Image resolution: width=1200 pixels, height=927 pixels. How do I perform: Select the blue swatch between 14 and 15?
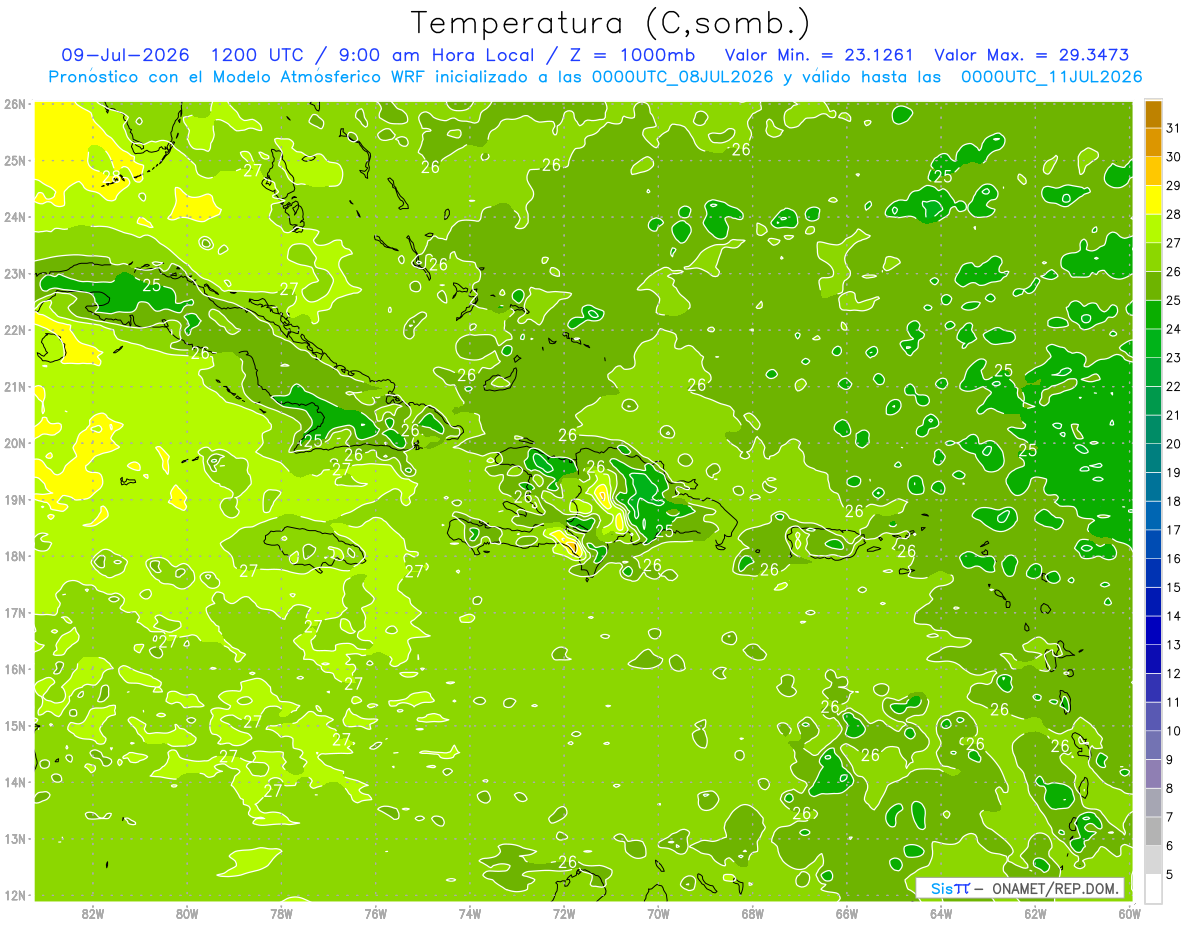point(1153,602)
